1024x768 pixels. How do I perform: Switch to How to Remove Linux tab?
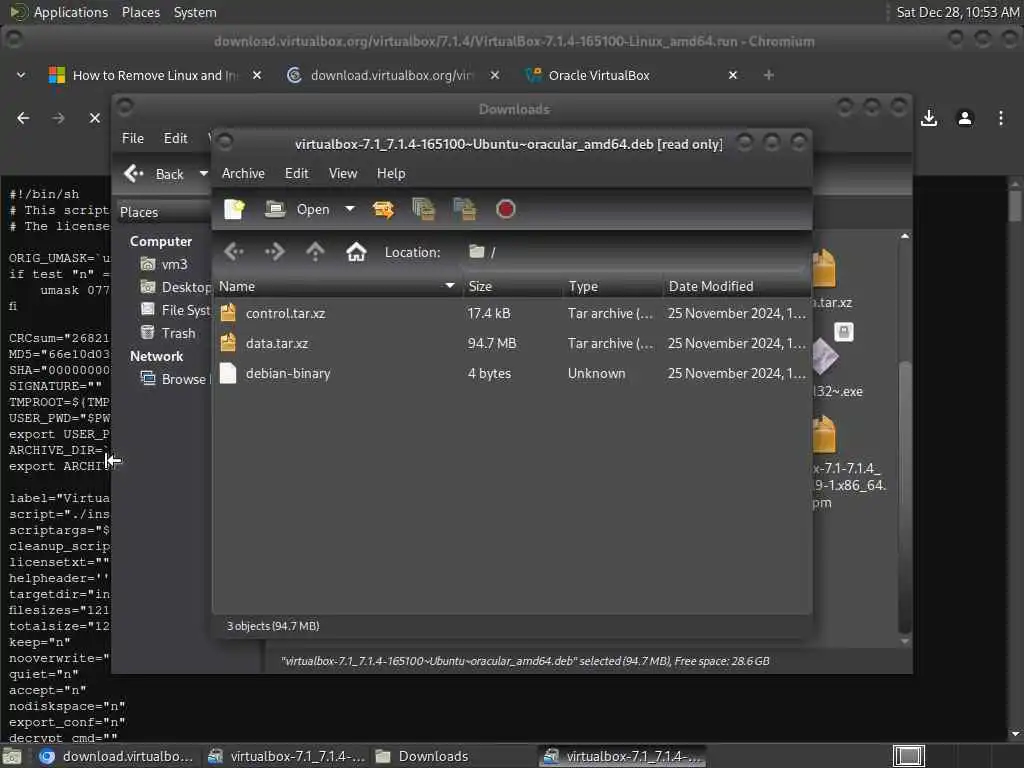tap(153, 75)
